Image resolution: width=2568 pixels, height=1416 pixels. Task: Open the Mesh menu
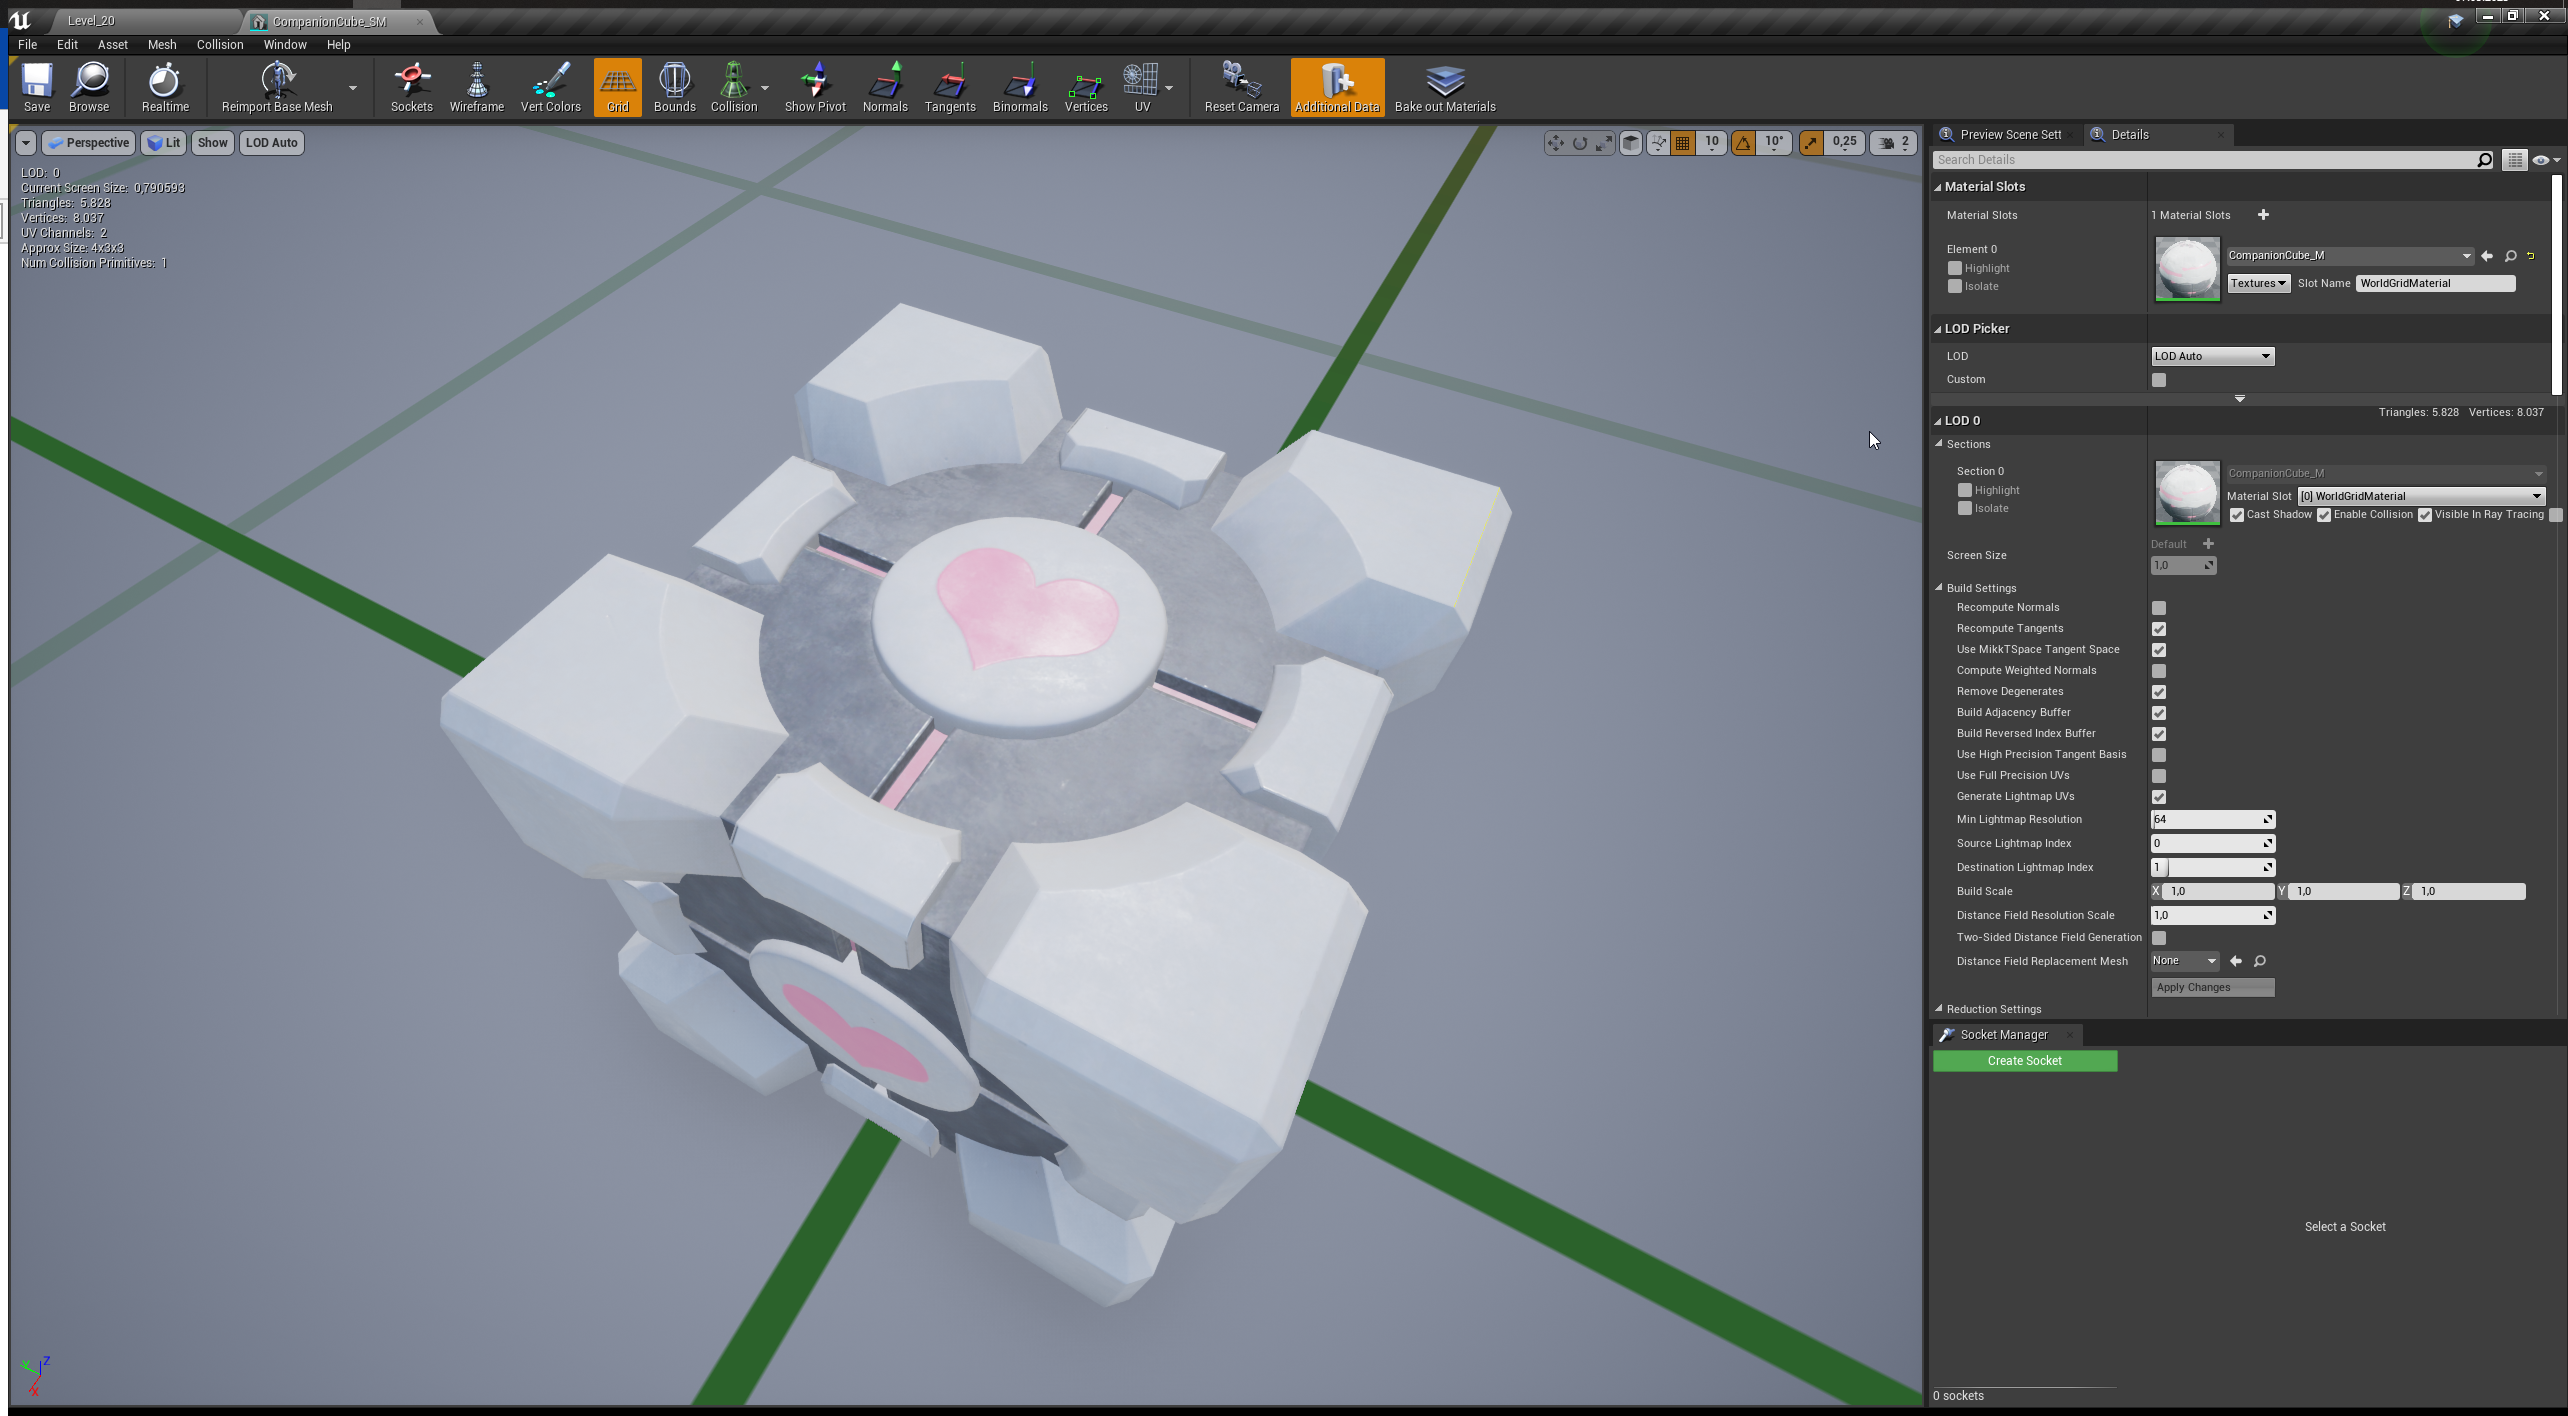[x=161, y=45]
